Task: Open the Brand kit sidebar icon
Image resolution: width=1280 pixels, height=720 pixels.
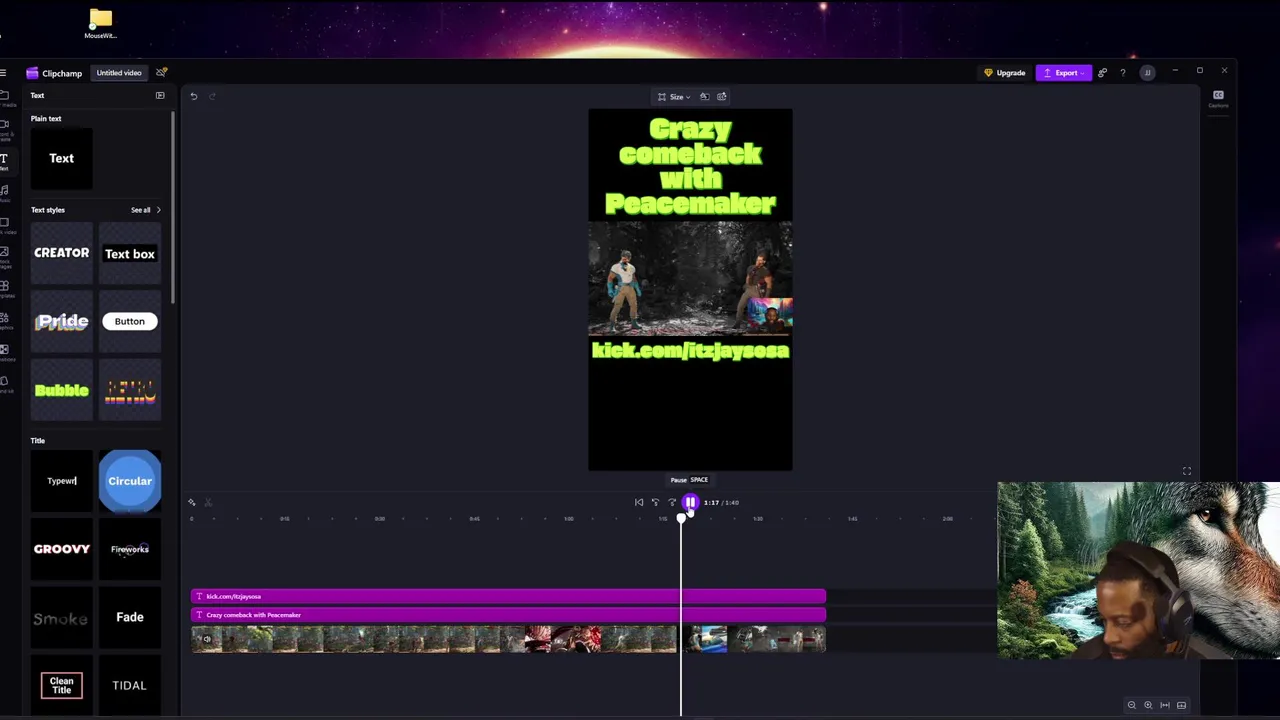Action: click(x=4, y=382)
